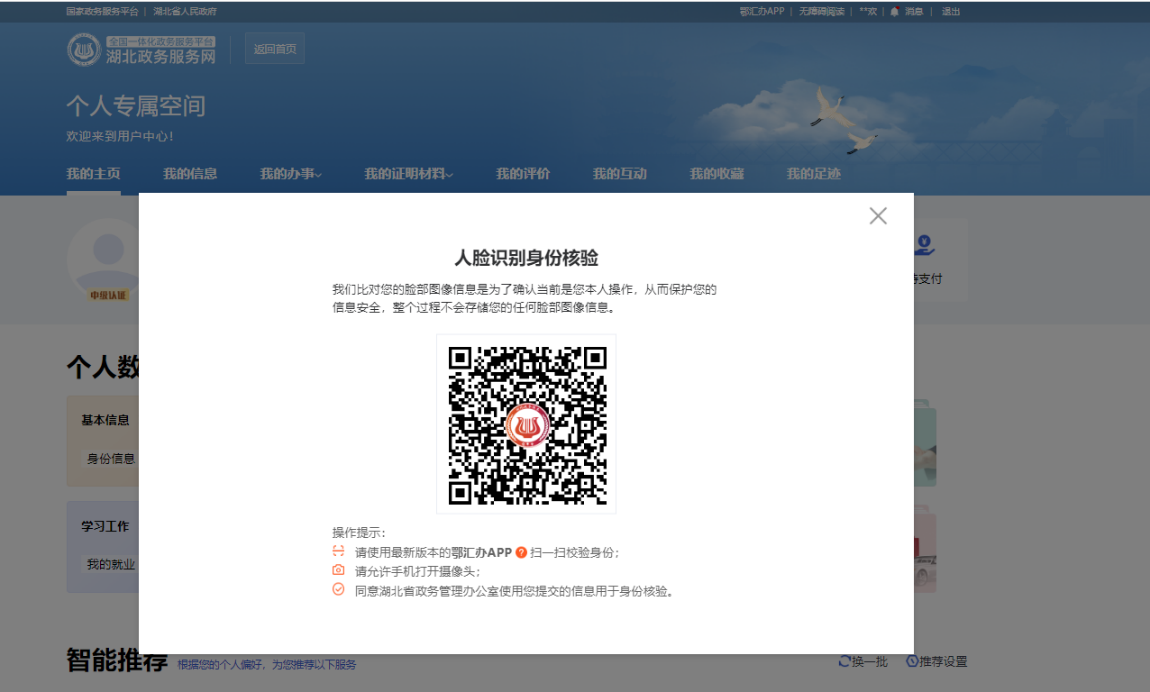This screenshot has height=692, width=1150.
Task: Click the checkmark icon beside the consent instruction
Action: [x=338, y=589]
